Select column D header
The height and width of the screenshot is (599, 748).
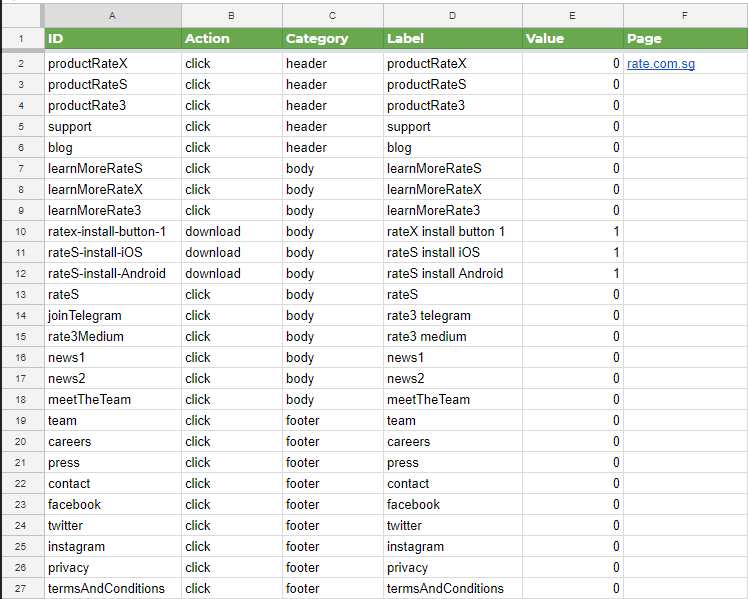click(x=453, y=16)
